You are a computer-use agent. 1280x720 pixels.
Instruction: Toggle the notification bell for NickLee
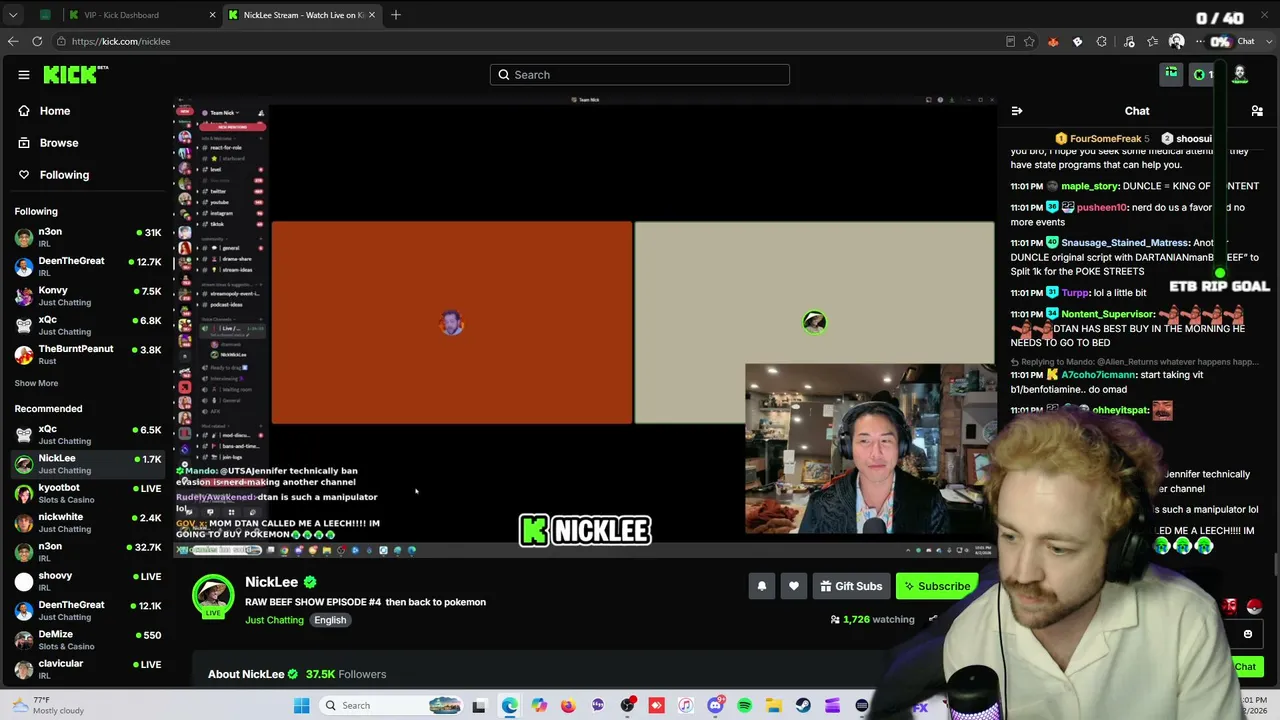point(762,586)
